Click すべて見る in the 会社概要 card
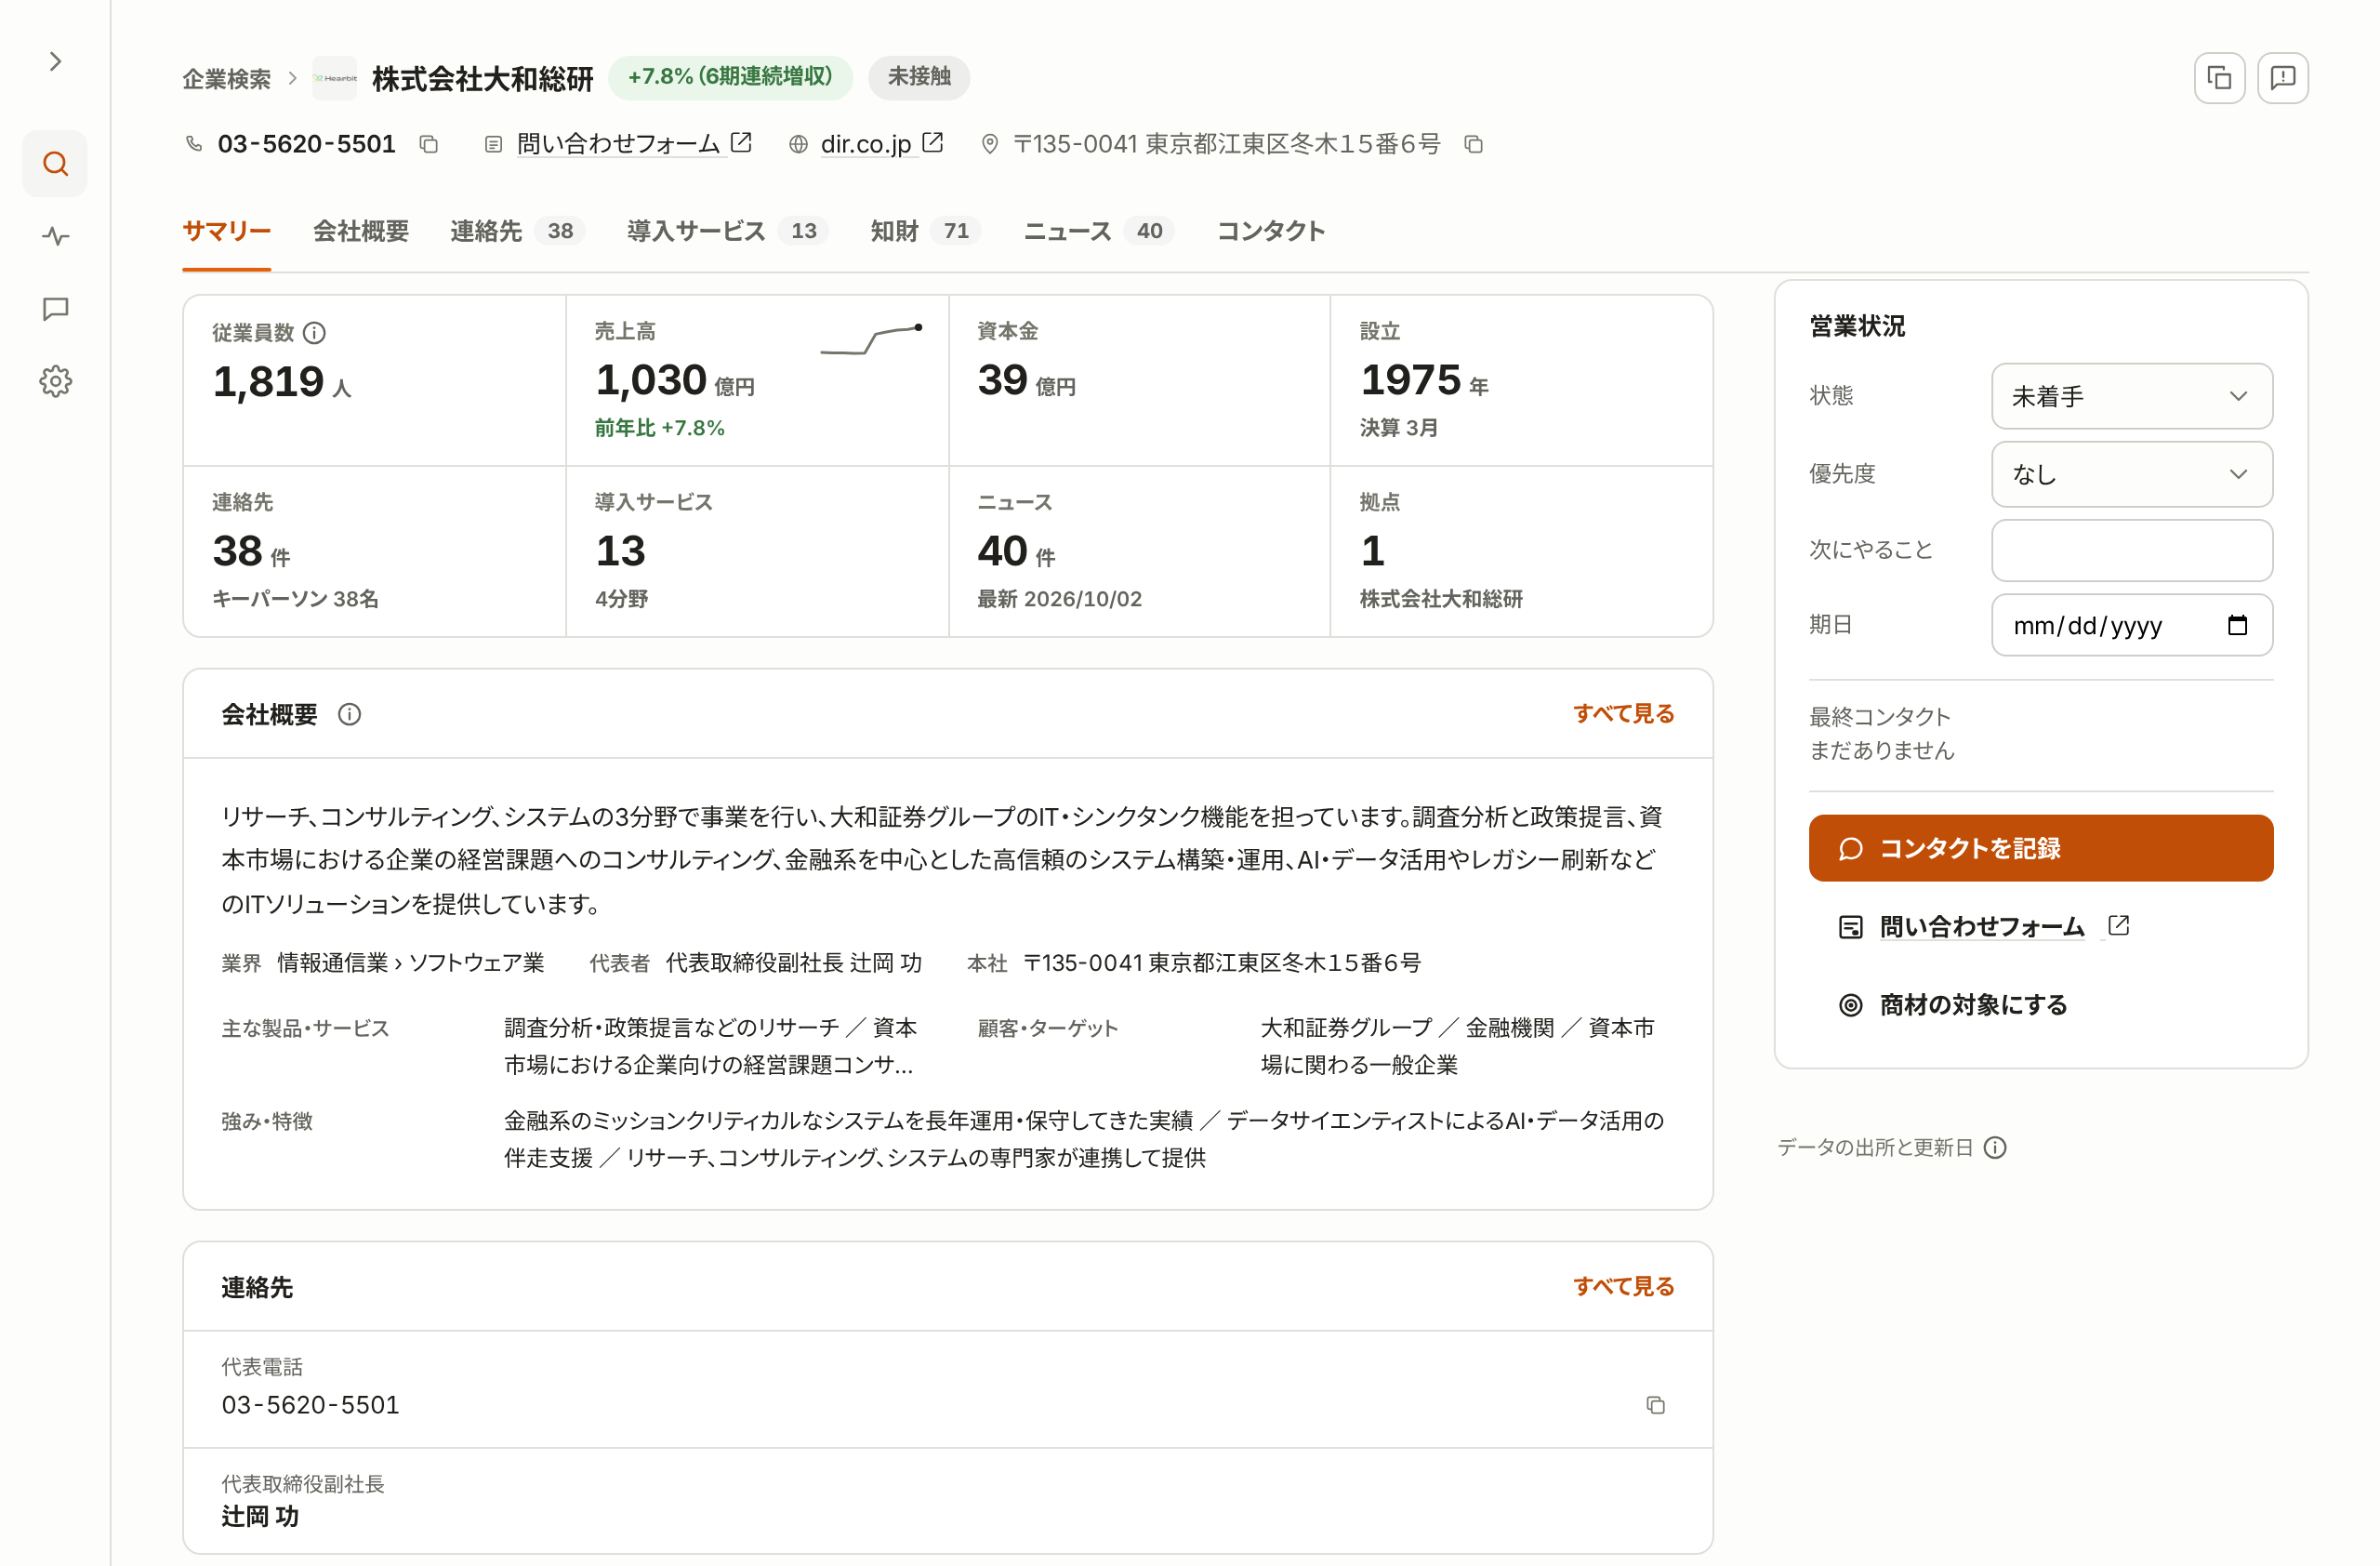This screenshot has height=1566, width=2380. pyautogui.click(x=1623, y=714)
